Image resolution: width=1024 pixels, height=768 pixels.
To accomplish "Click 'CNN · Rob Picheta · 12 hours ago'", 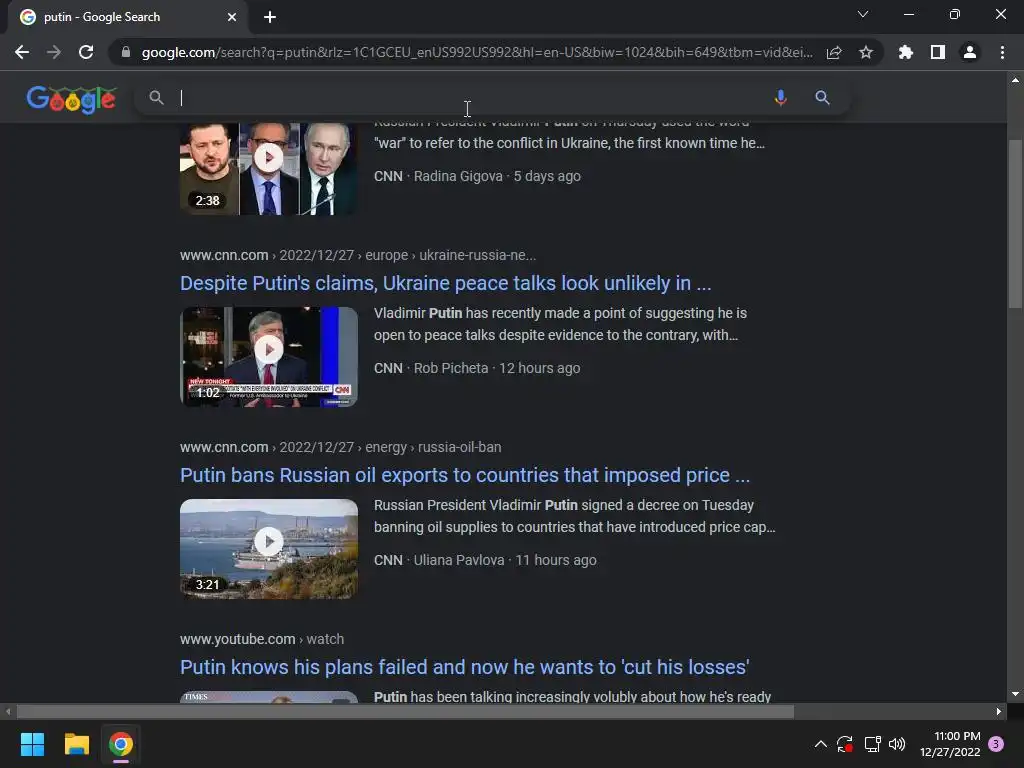I will (477, 368).
